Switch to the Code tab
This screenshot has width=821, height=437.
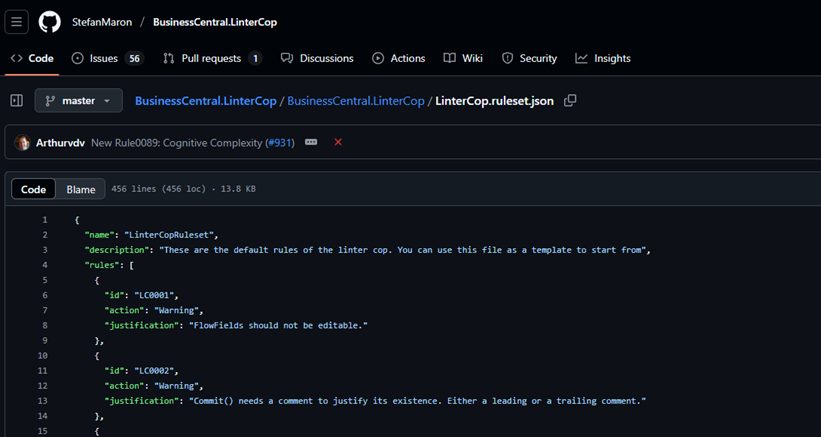[x=32, y=58]
